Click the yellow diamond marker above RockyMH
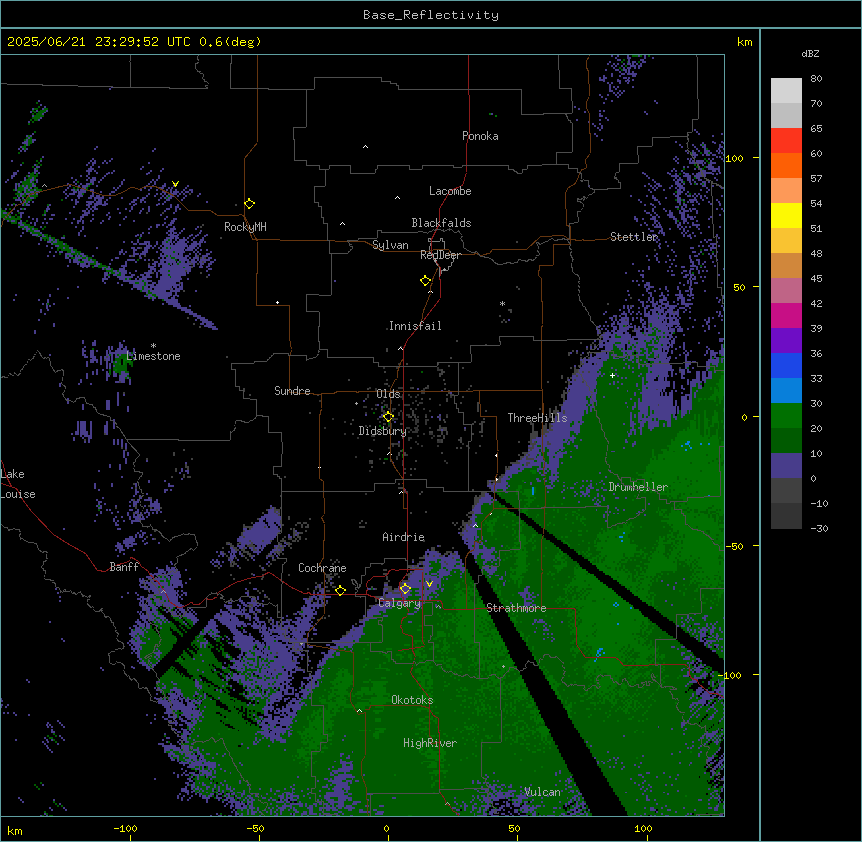This screenshot has width=862, height=842. coord(250,204)
